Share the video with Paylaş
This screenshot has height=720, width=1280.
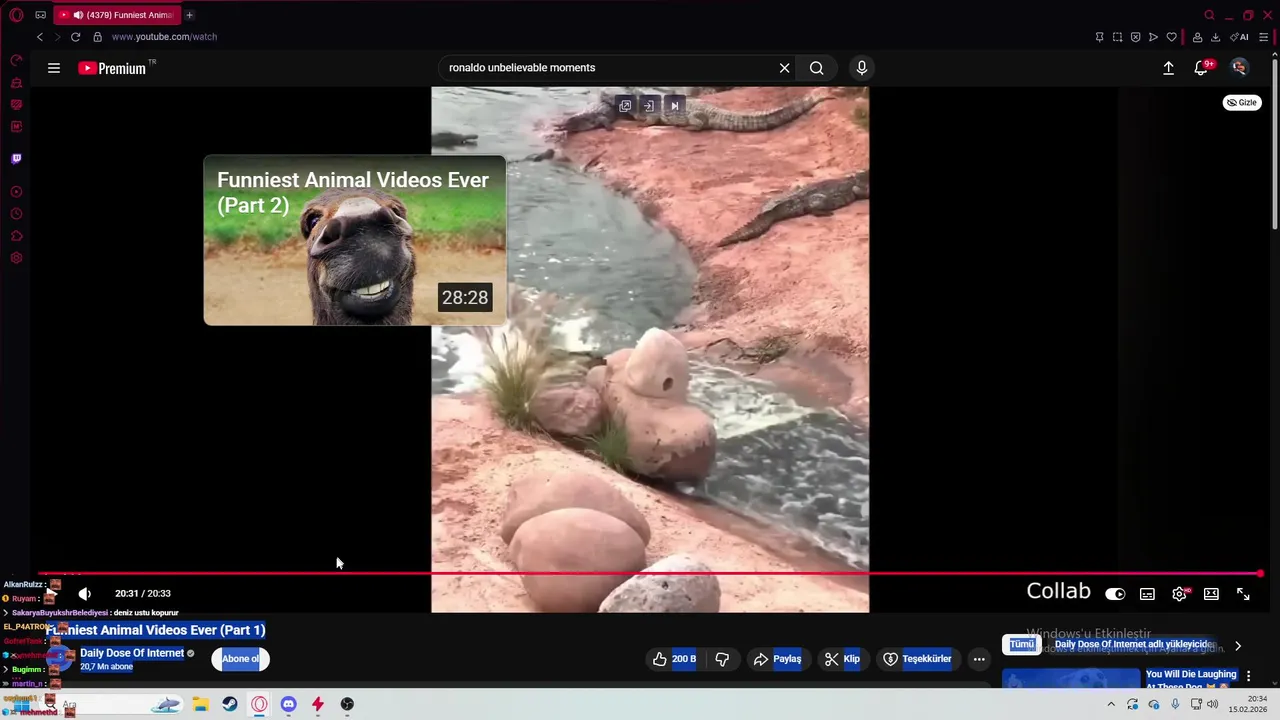(777, 659)
